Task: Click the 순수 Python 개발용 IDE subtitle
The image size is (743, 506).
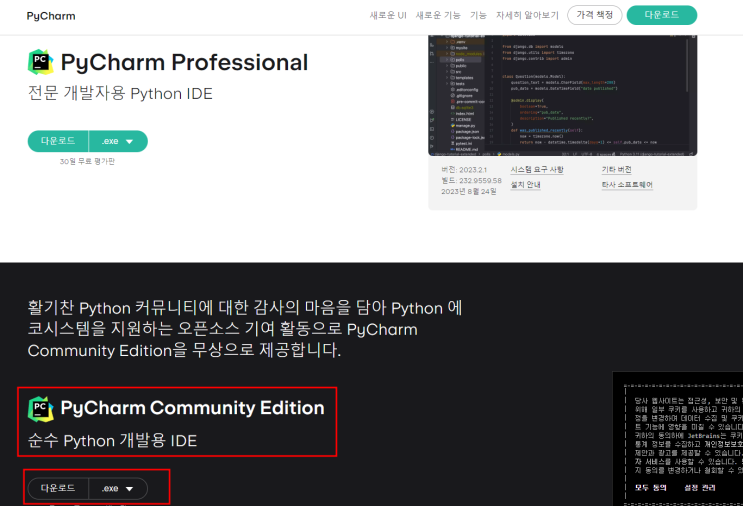Action: [x=112, y=441]
